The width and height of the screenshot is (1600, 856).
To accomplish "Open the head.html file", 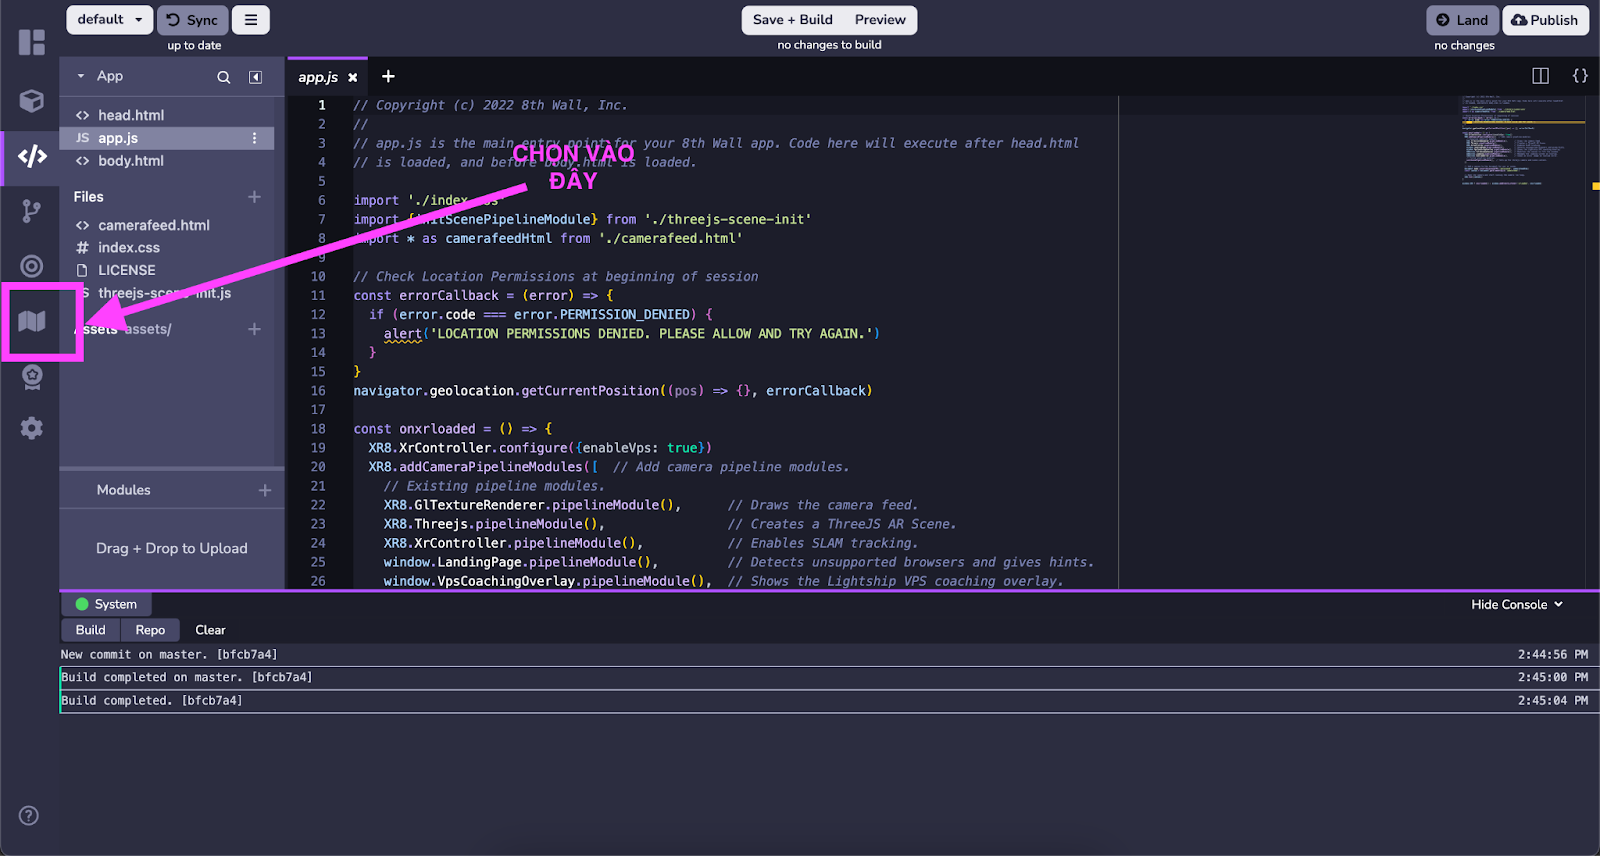I will click(131, 115).
